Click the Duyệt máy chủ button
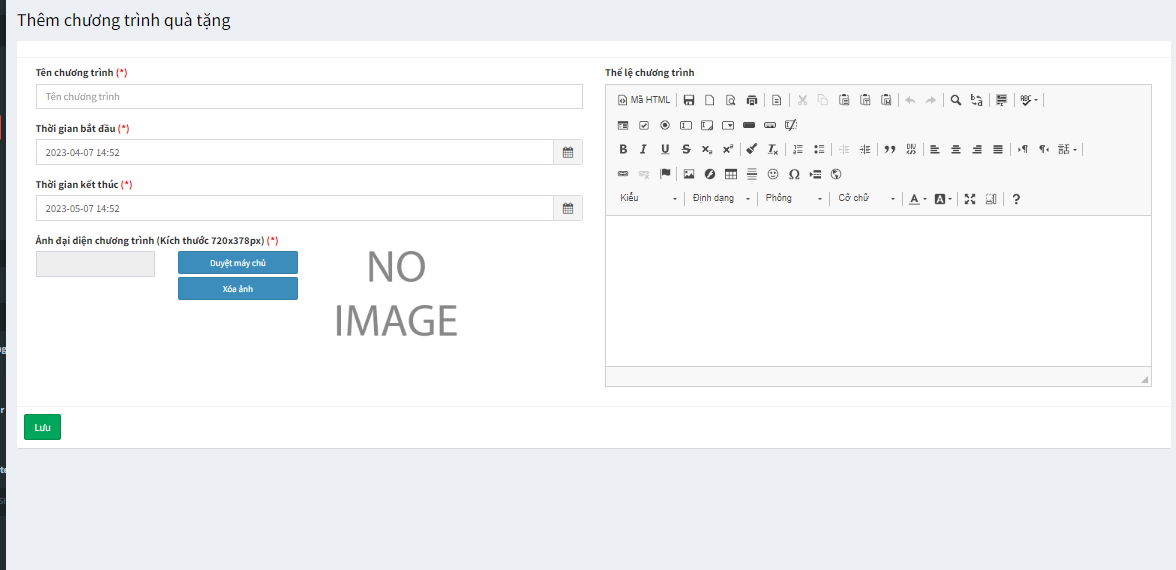1176x570 pixels. pyautogui.click(x=238, y=262)
